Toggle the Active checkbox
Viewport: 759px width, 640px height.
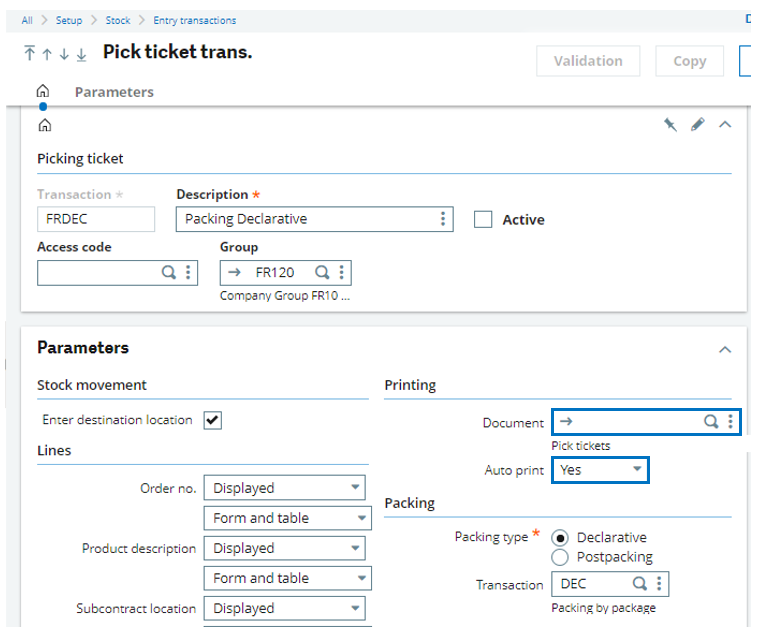pyautogui.click(x=483, y=219)
